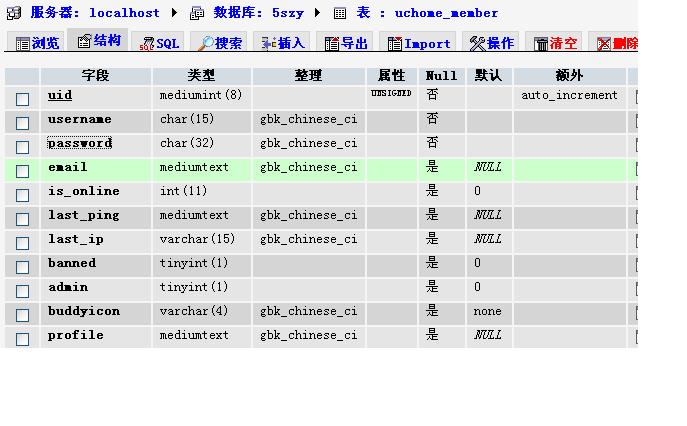
Task: Click the insert icon on 插入 tab
Action: click(x=269, y=43)
